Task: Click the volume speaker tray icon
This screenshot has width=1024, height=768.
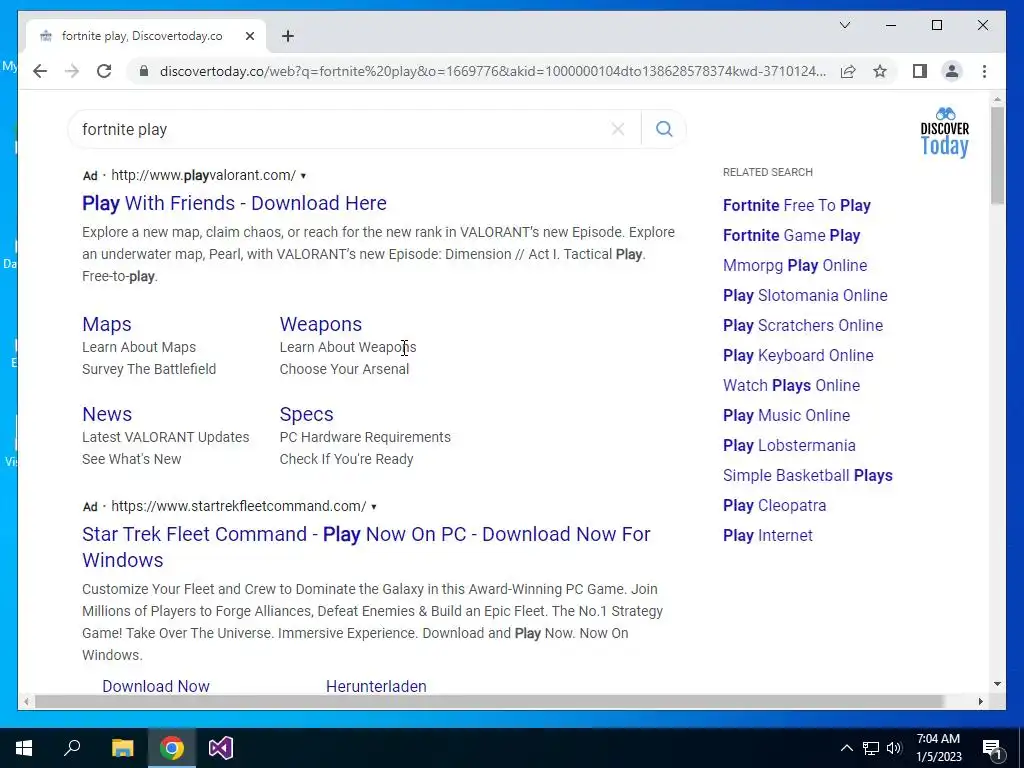Action: 894,748
